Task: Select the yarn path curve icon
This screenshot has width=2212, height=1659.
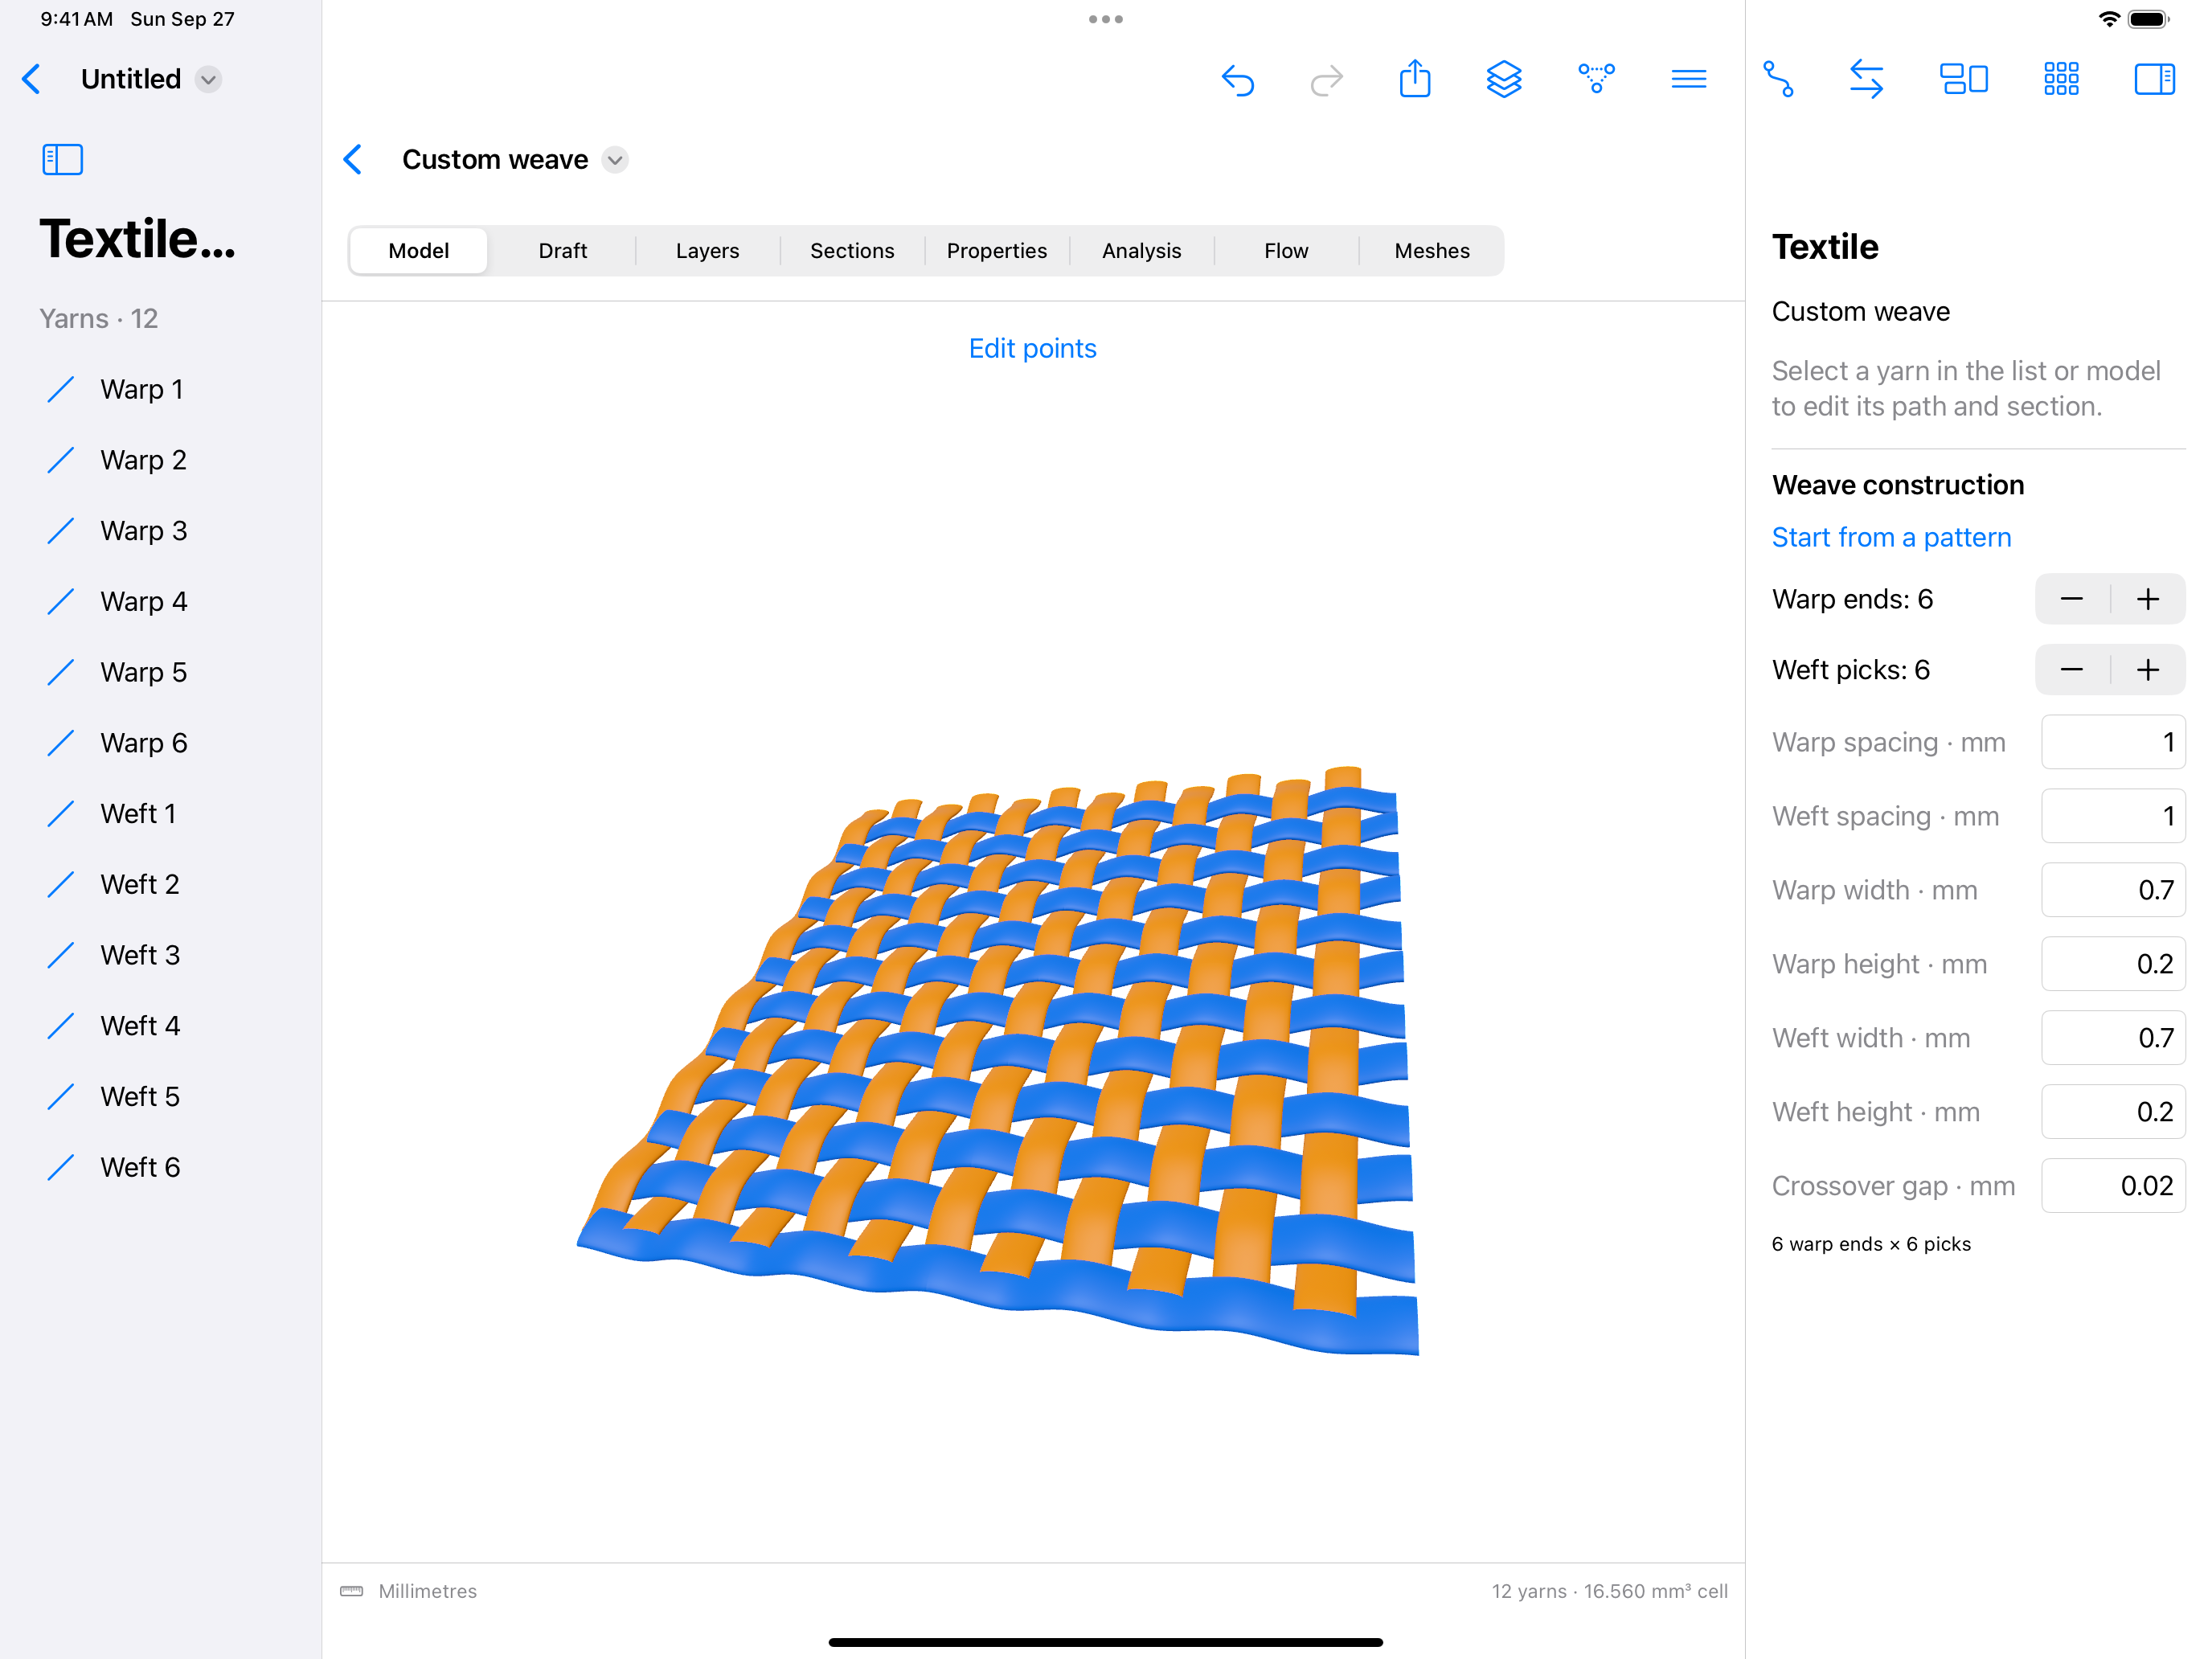Action: (1778, 79)
